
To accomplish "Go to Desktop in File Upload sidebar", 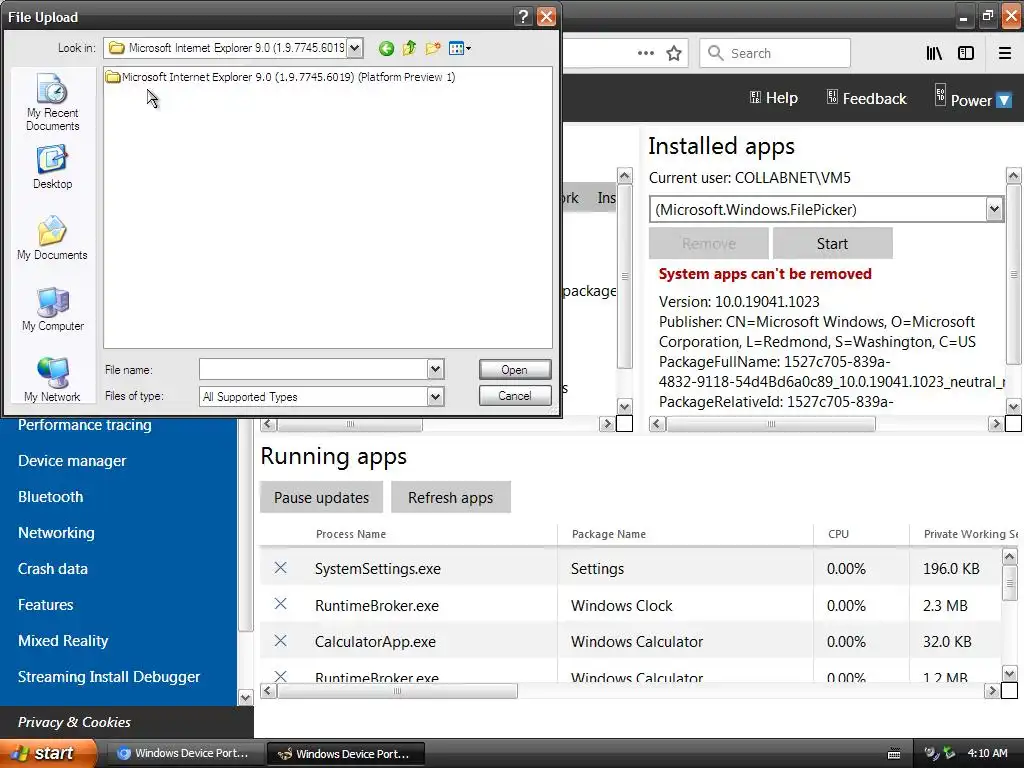I will pos(52,168).
